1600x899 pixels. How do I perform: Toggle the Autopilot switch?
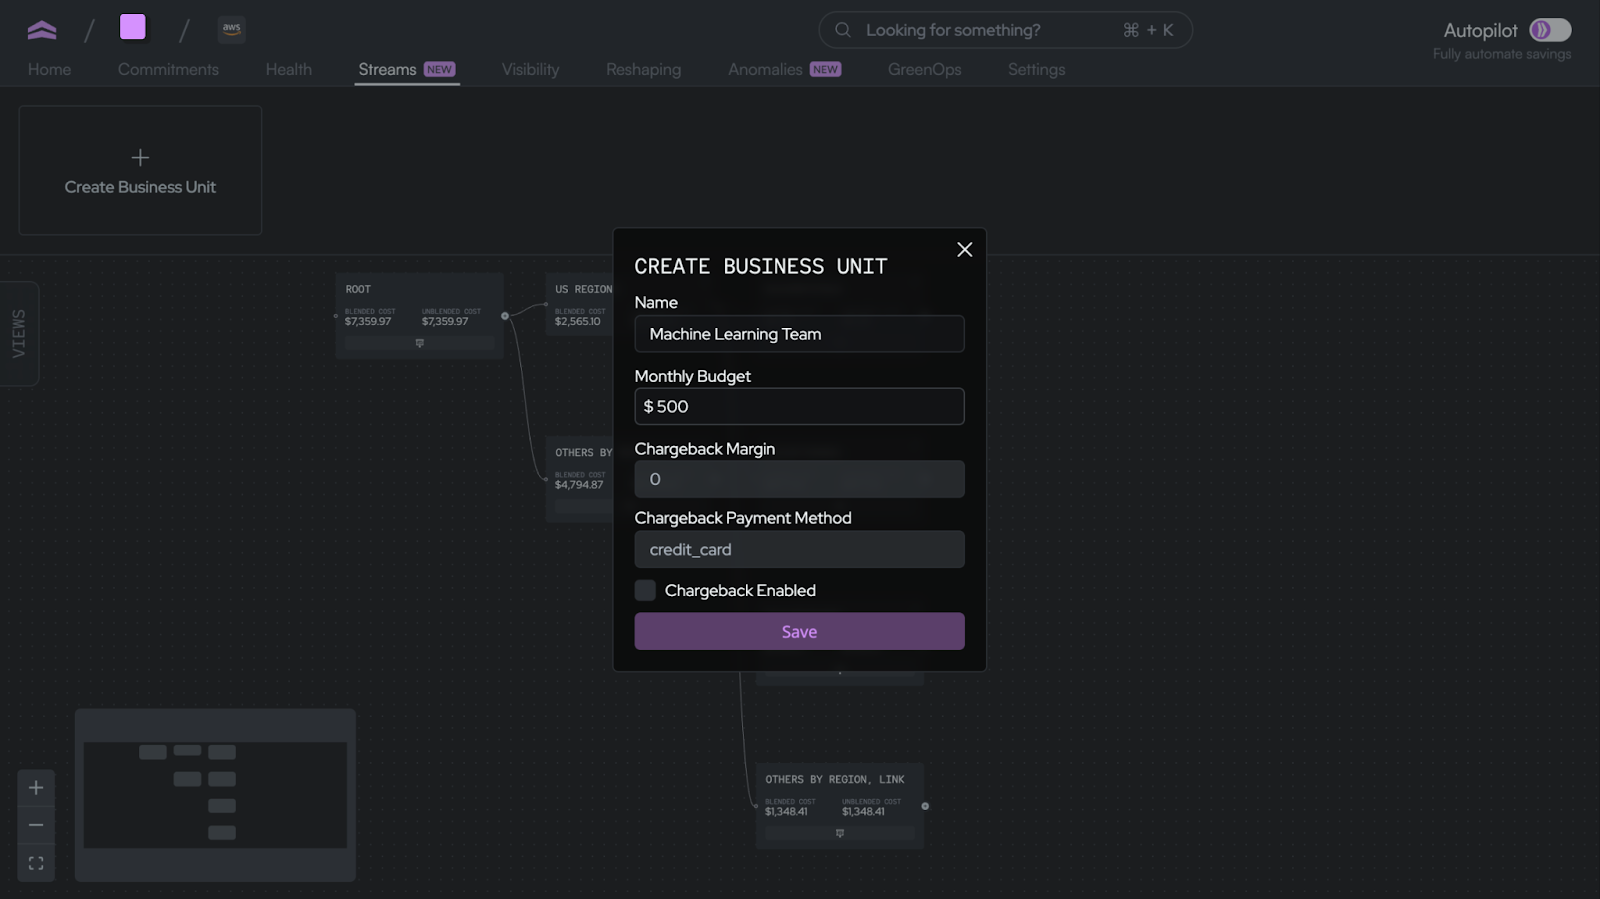(x=1550, y=30)
